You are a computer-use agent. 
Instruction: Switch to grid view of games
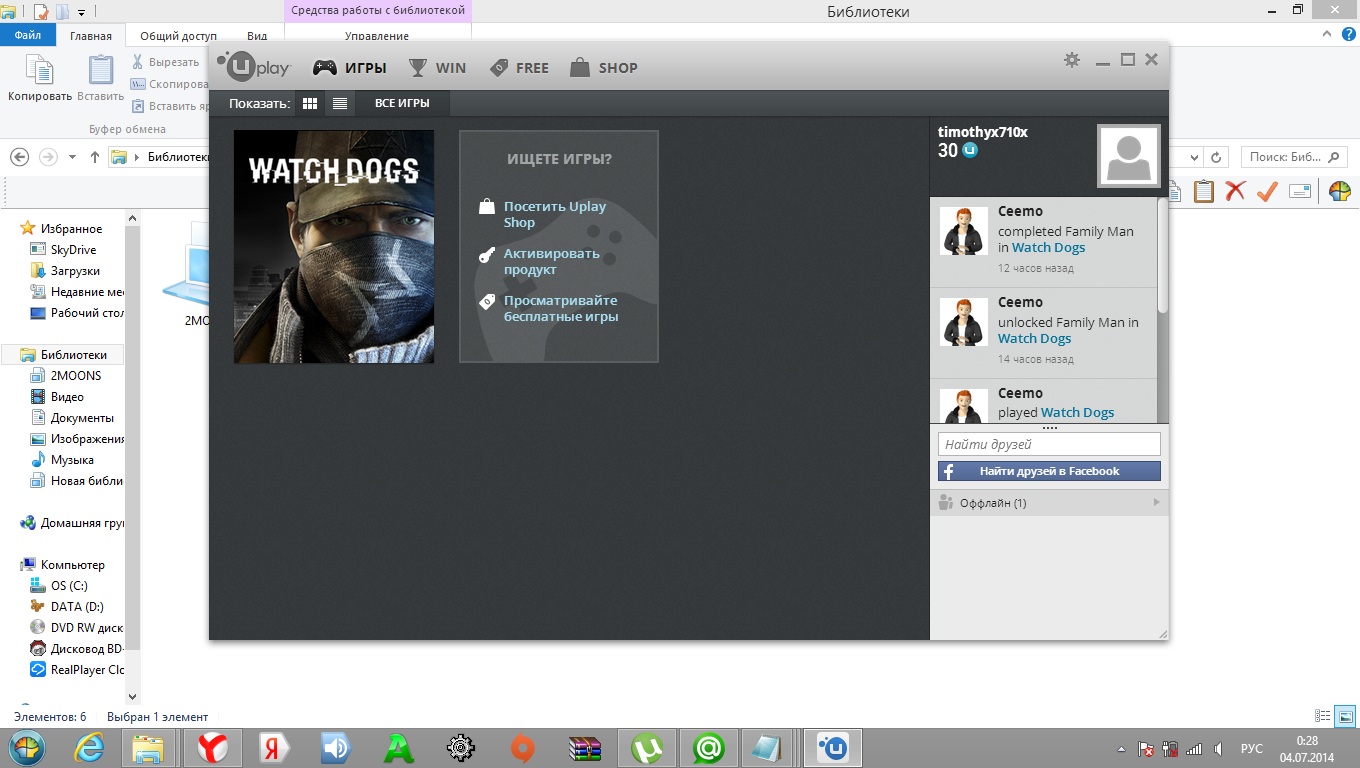point(310,103)
